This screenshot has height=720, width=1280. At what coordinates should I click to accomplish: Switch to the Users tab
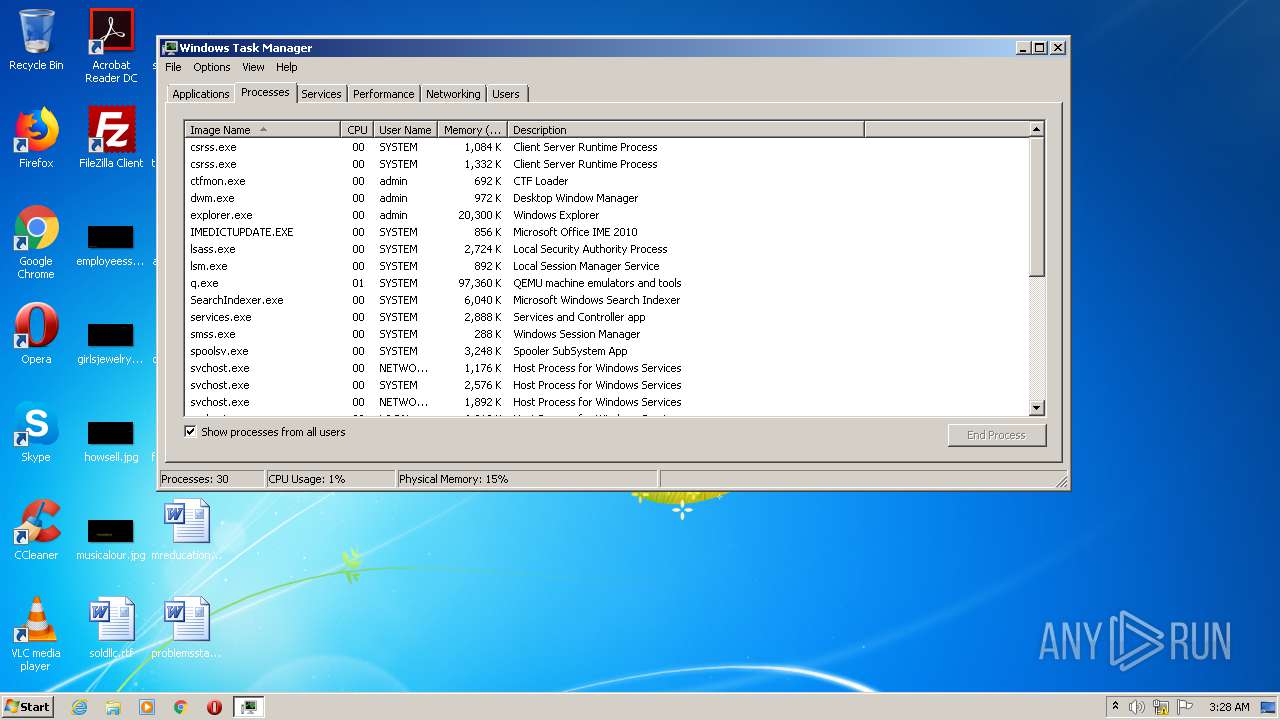click(x=506, y=94)
